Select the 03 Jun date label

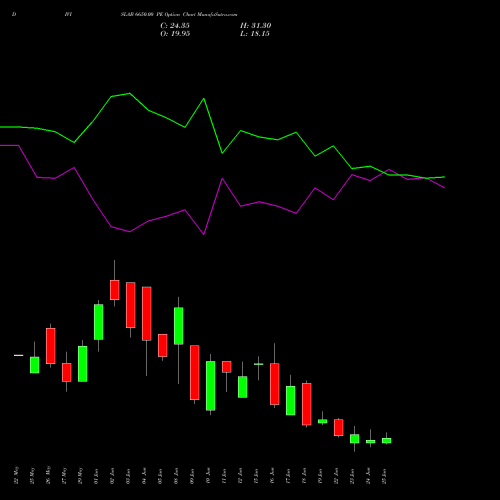click(x=128, y=476)
